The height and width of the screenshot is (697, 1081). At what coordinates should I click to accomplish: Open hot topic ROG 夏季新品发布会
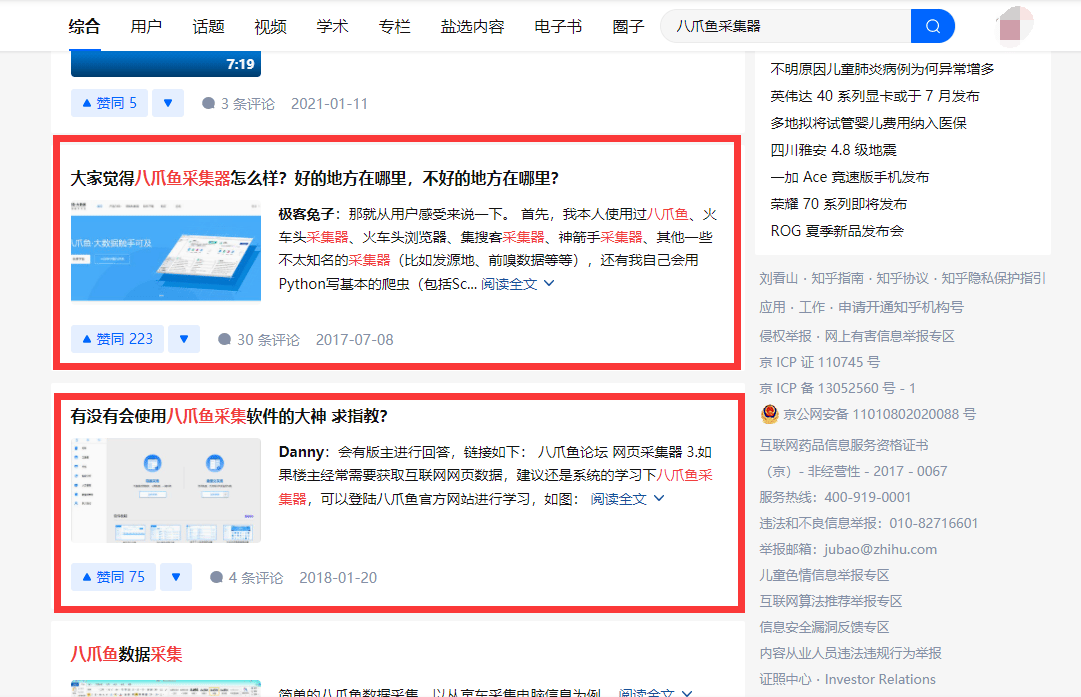[837, 230]
